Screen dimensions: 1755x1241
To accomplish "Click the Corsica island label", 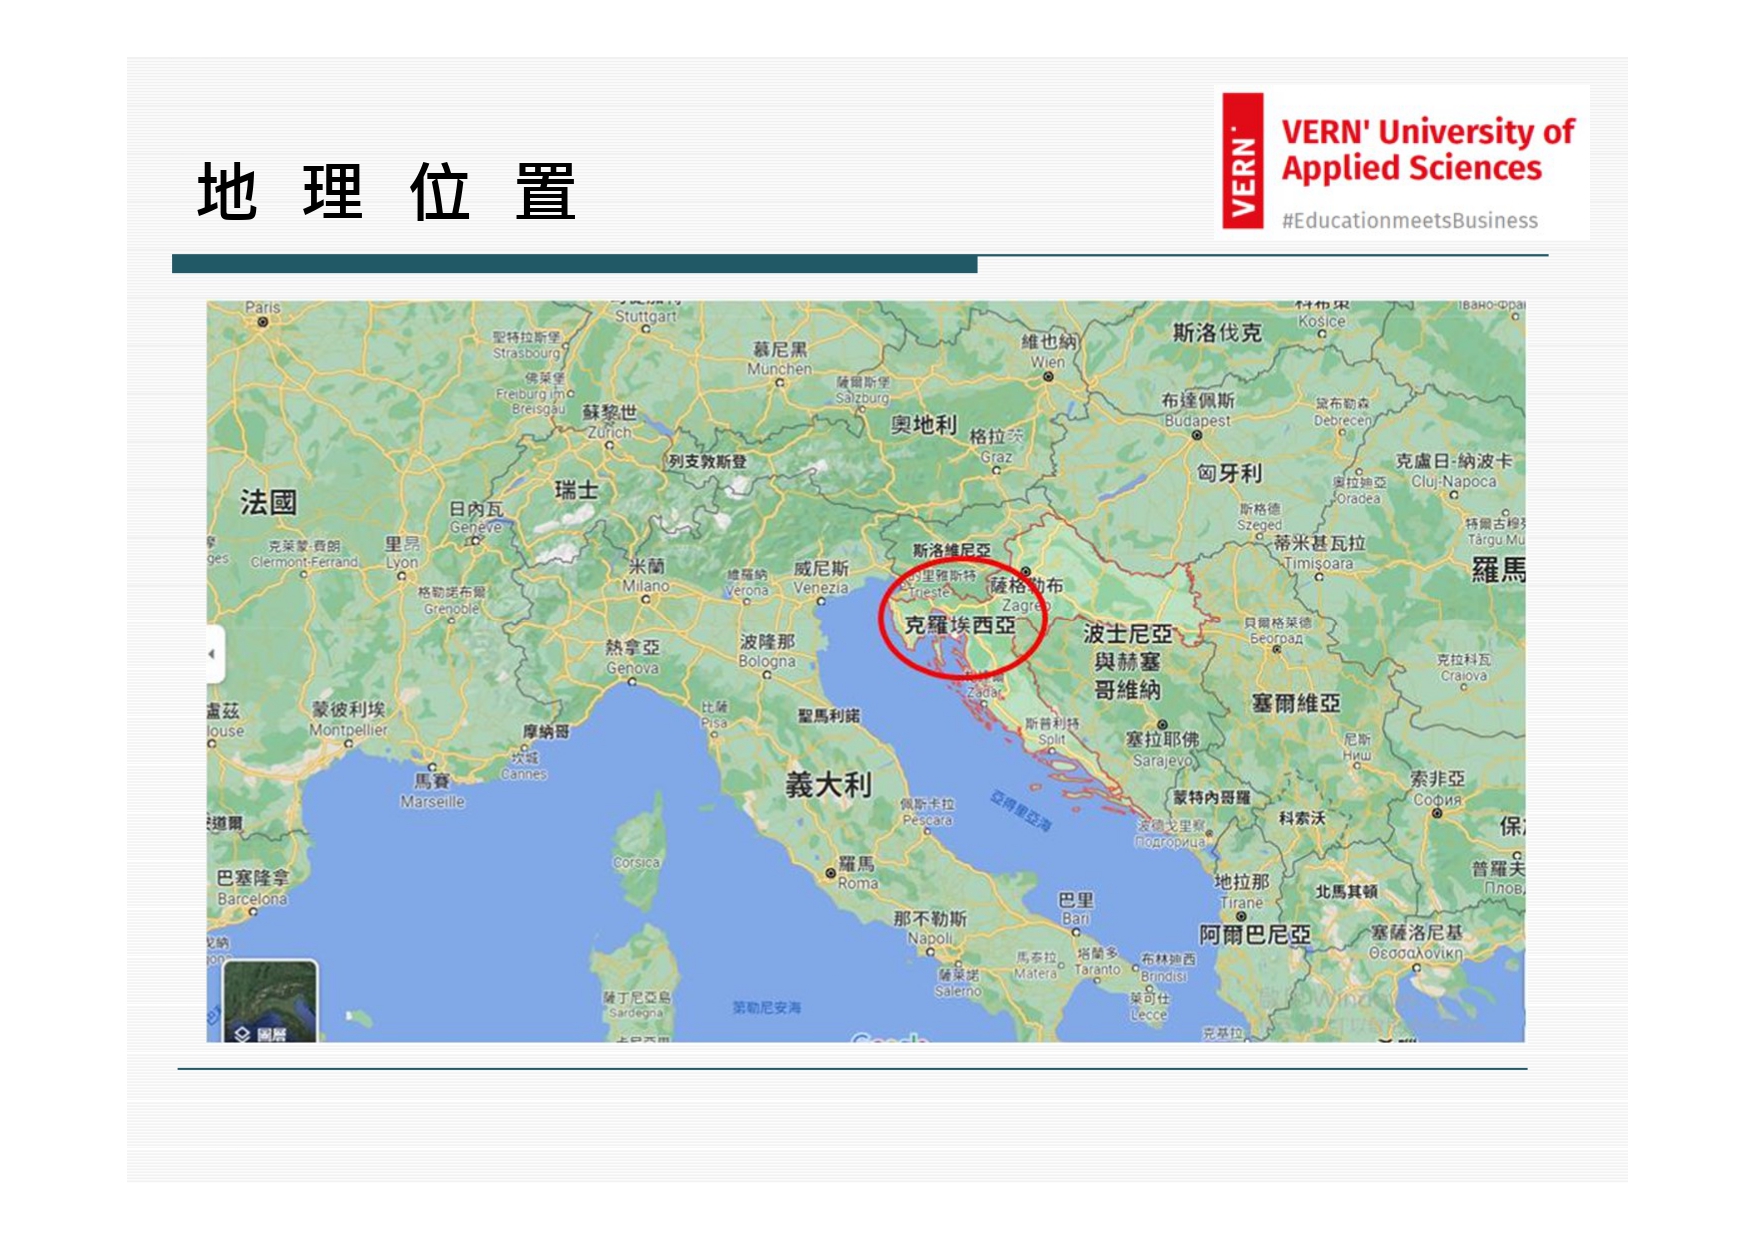I will (x=637, y=862).
